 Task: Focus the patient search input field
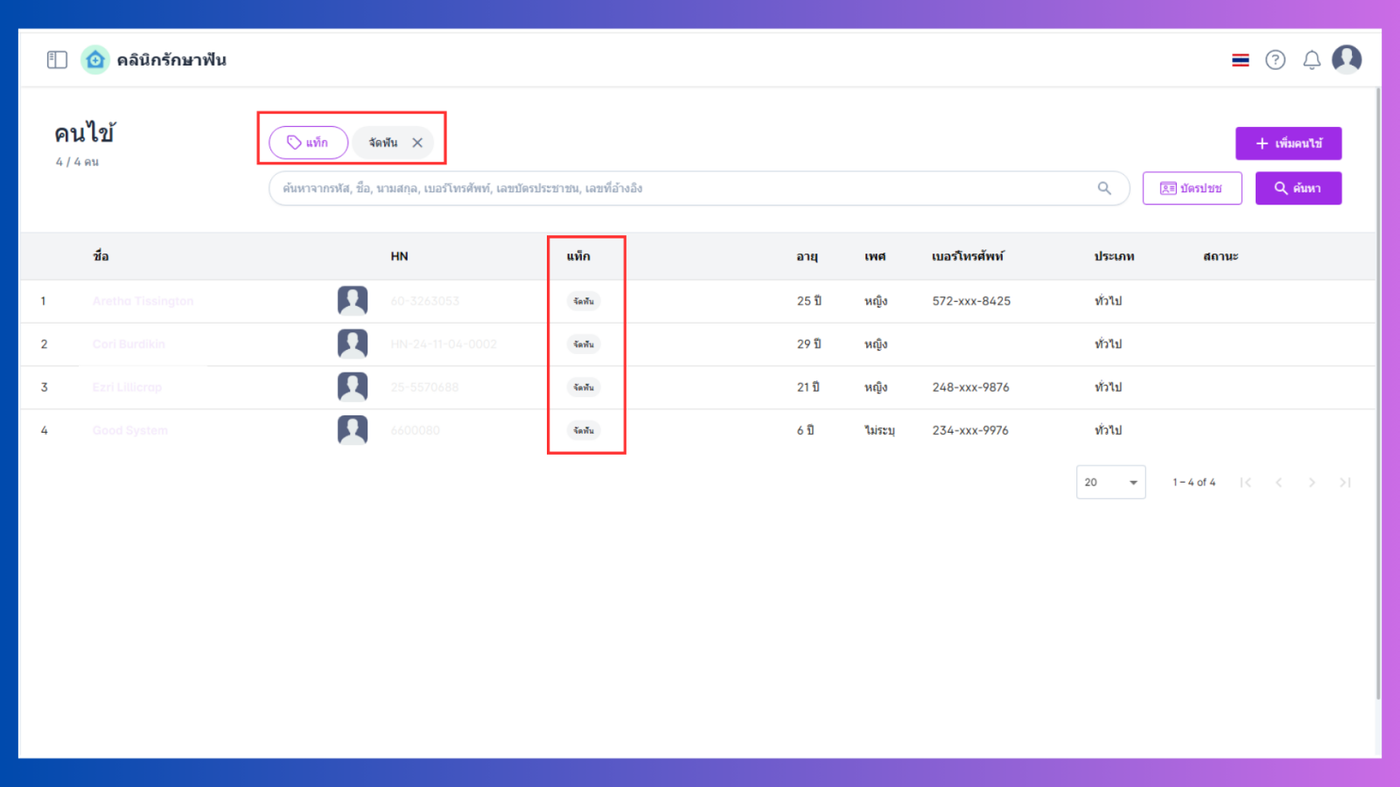coord(699,188)
